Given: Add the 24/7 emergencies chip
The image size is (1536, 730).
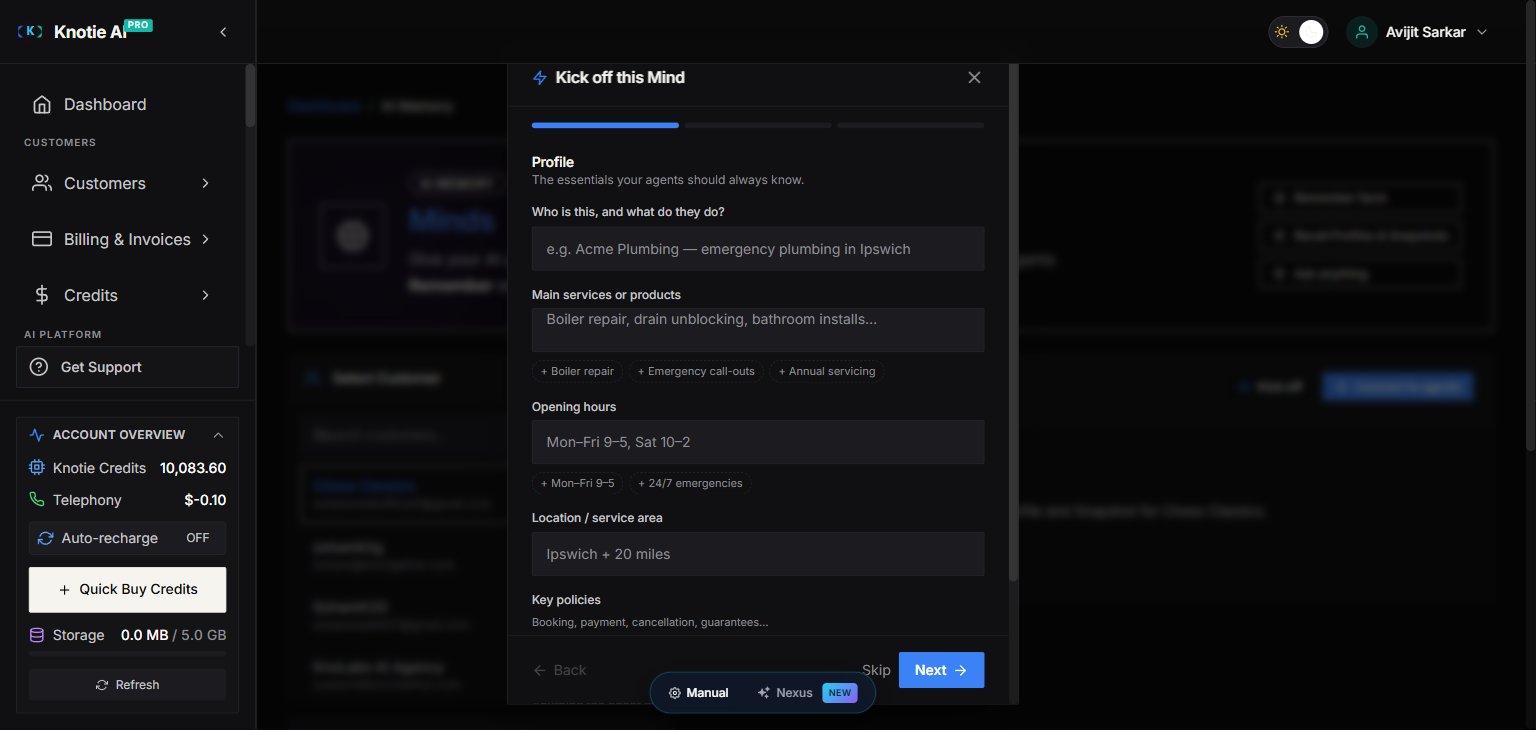Looking at the screenshot, I should pyautogui.click(x=690, y=483).
